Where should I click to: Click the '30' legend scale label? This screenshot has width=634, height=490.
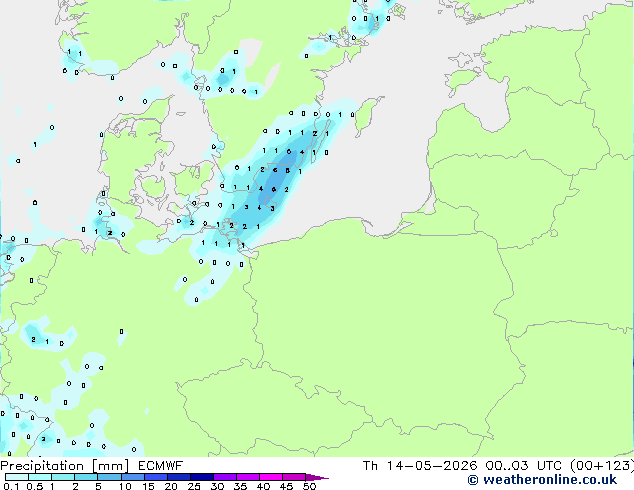[x=217, y=486]
